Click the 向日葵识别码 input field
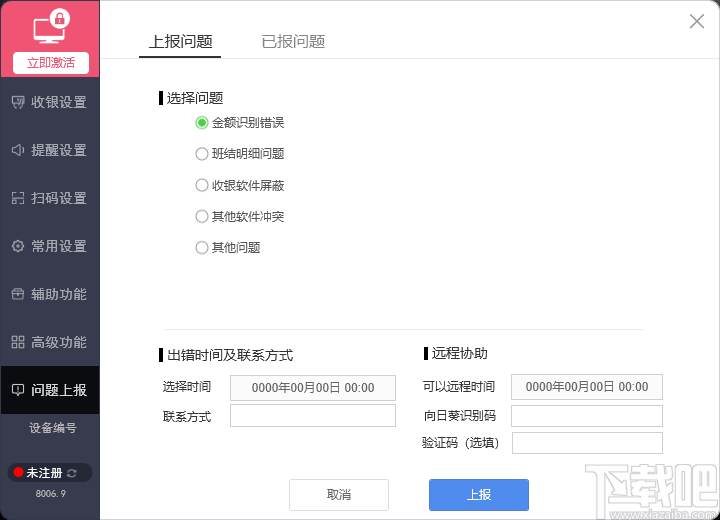The image size is (720, 520). pyautogui.click(x=587, y=416)
